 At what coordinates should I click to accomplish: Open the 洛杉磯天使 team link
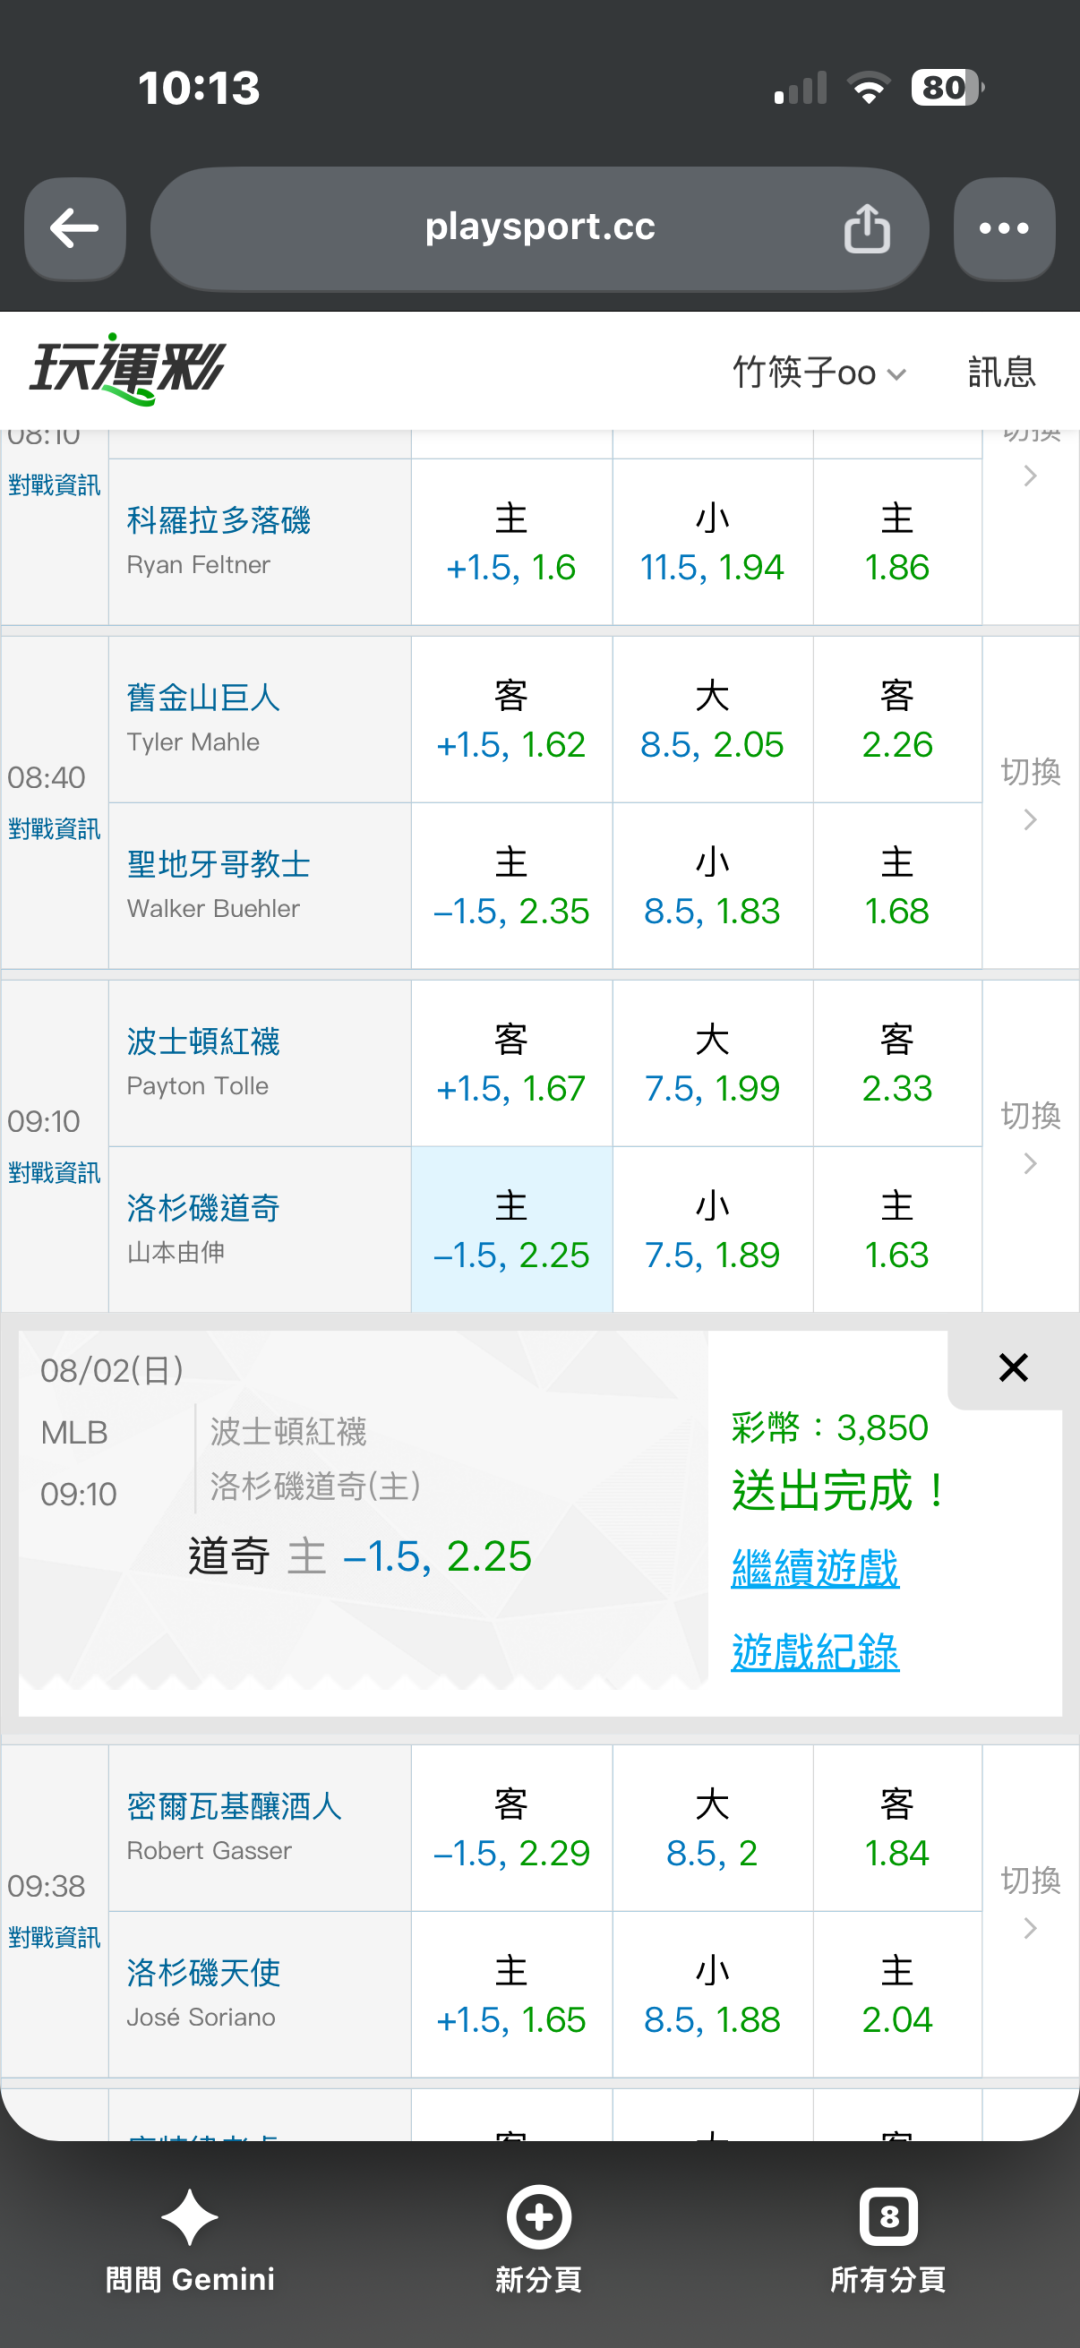tap(203, 1972)
